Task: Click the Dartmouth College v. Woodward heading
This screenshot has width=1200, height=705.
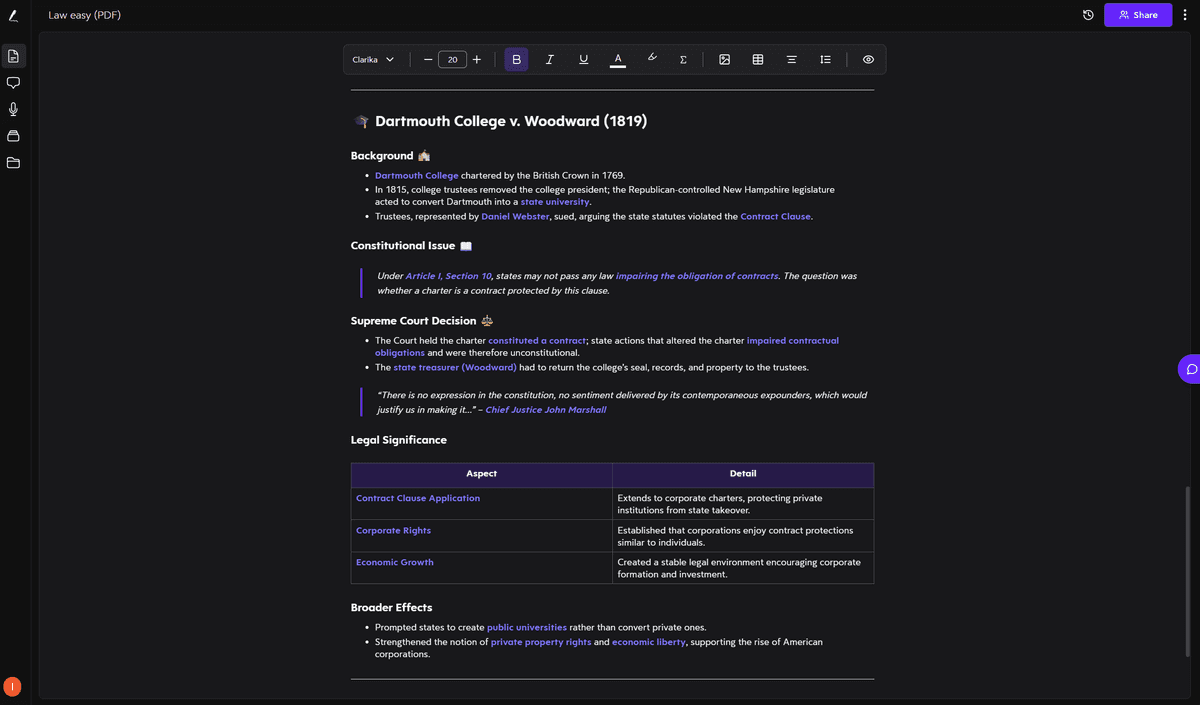Action: pyautogui.click(x=511, y=121)
